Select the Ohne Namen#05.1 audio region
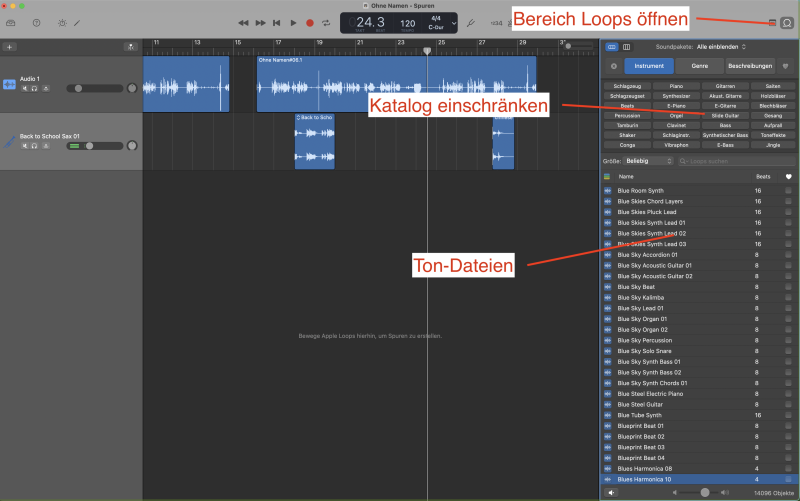This screenshot has height=501, width=800. point(396,84)
